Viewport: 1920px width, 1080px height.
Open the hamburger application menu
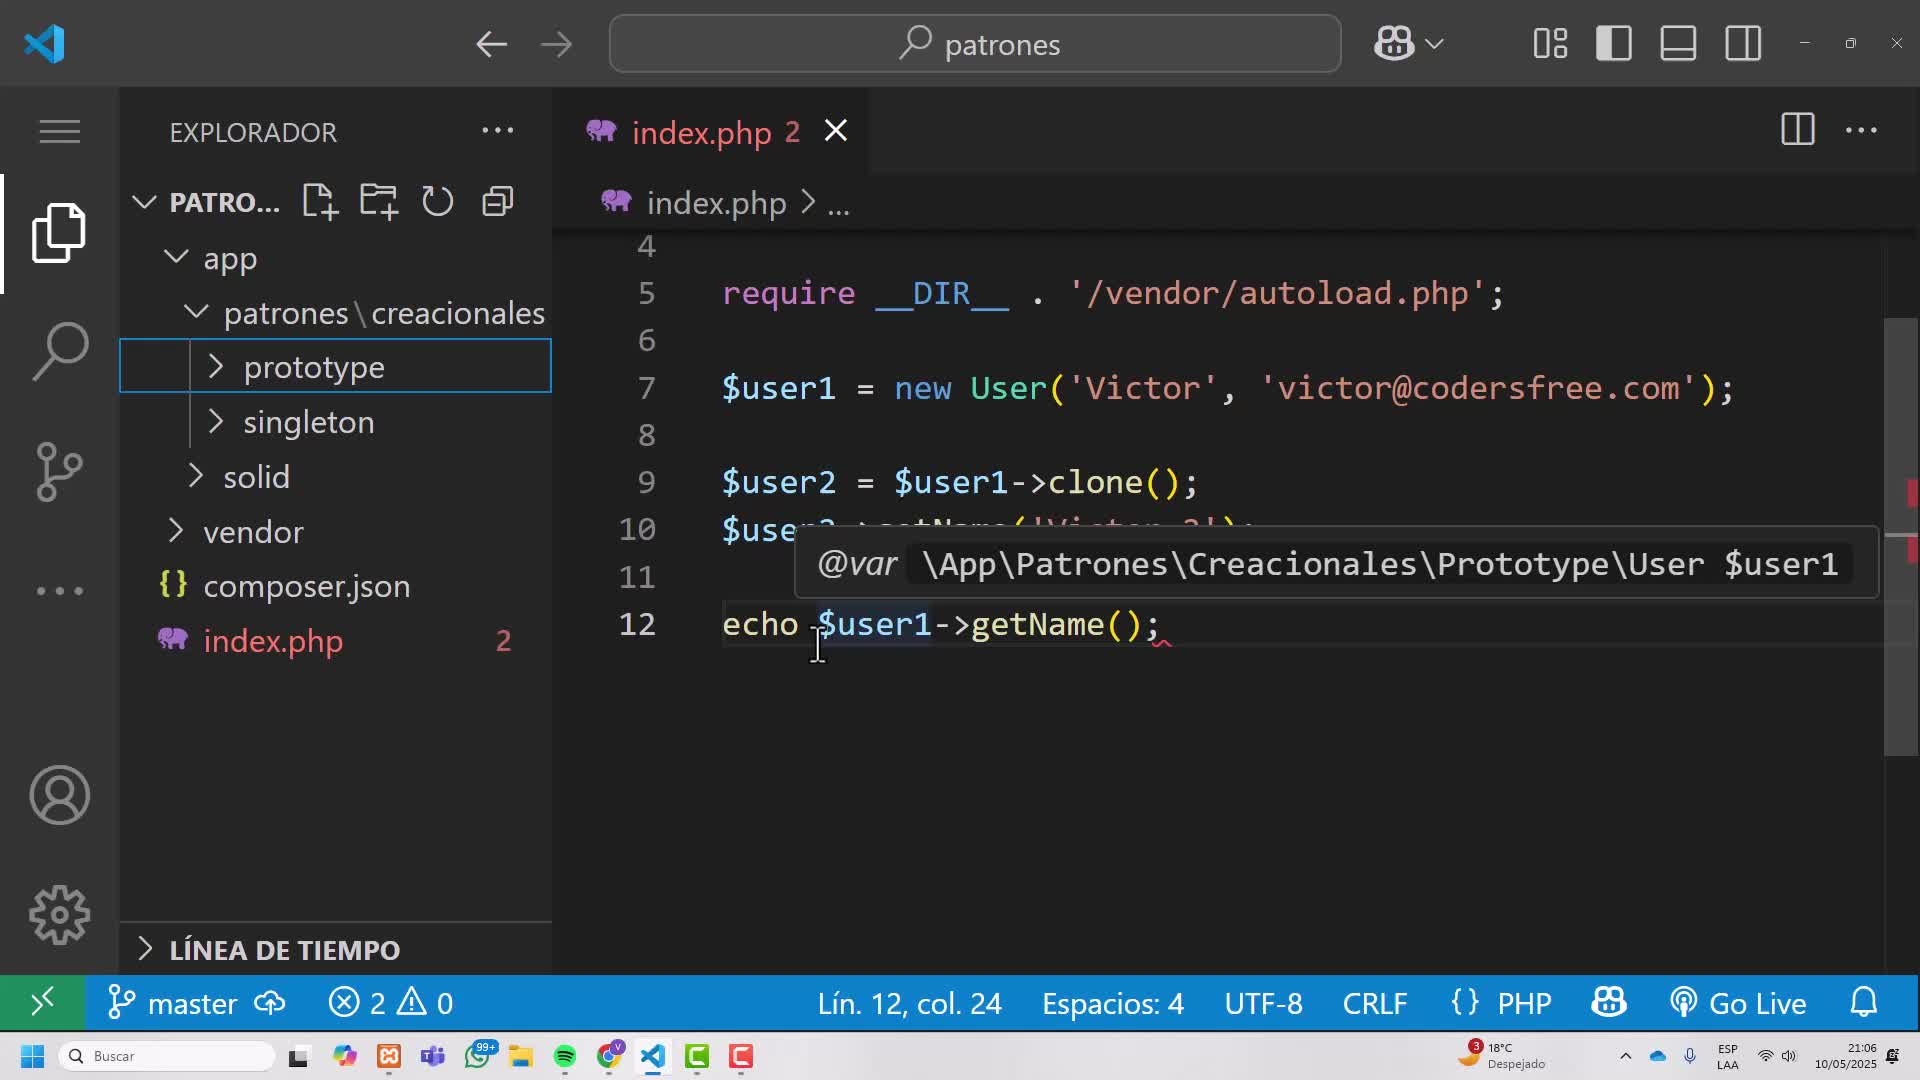click(x=59, y=131)
